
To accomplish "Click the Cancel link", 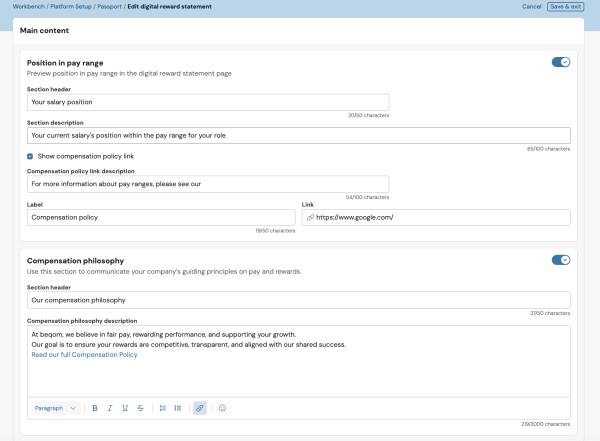I will pos(532,7).
